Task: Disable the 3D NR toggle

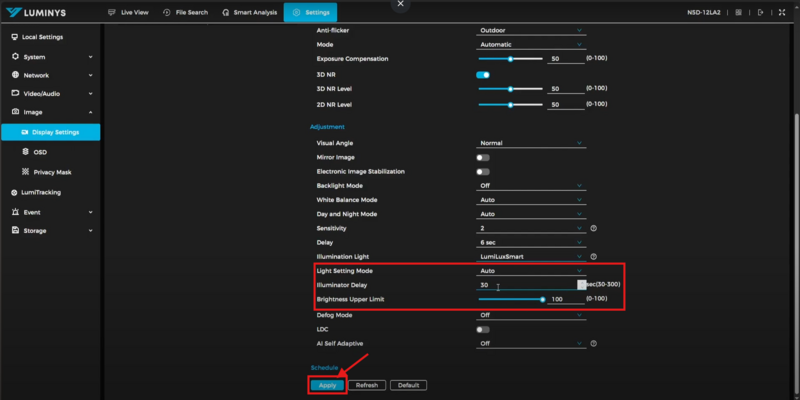Action: [x=483, y=75]
